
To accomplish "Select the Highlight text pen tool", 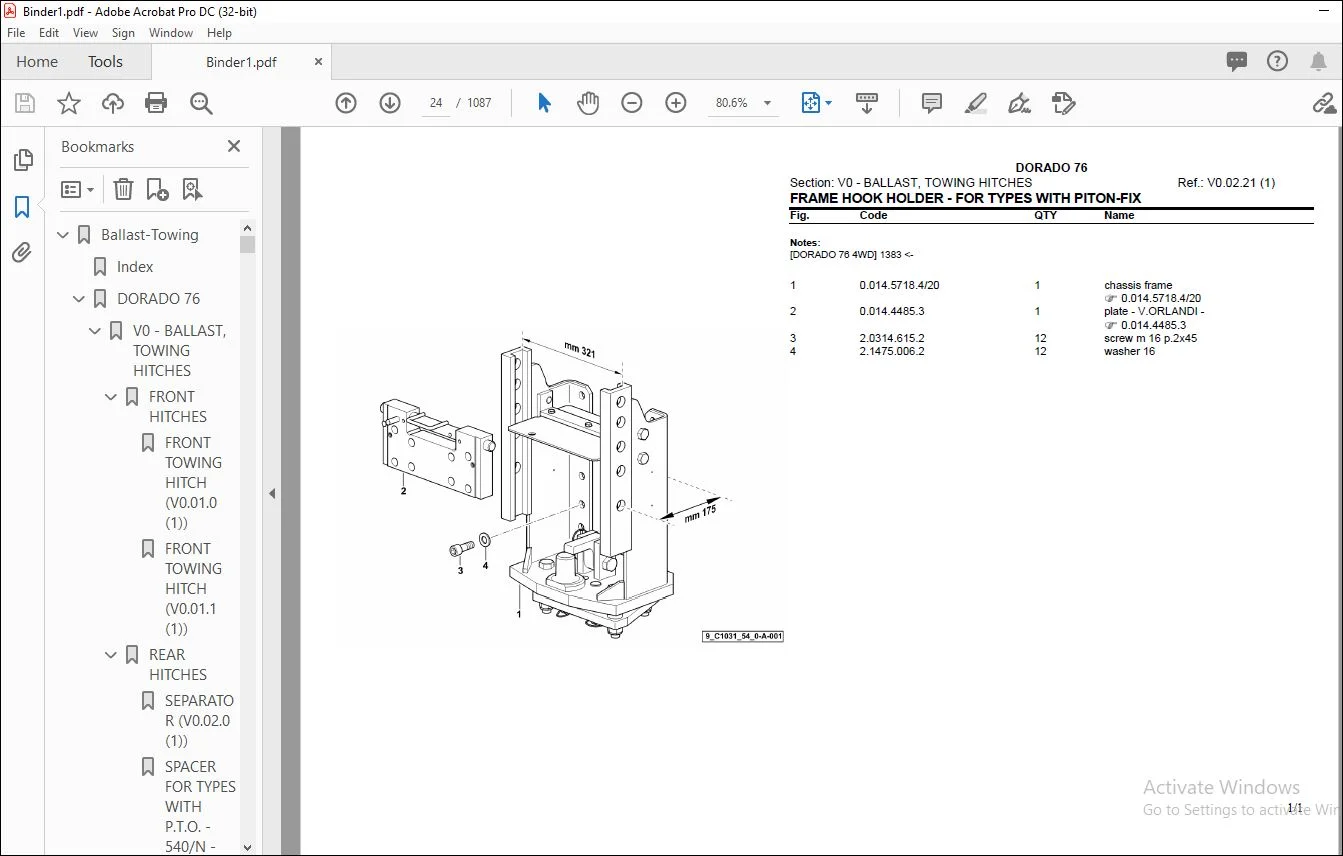I will (x=976, y=103).
